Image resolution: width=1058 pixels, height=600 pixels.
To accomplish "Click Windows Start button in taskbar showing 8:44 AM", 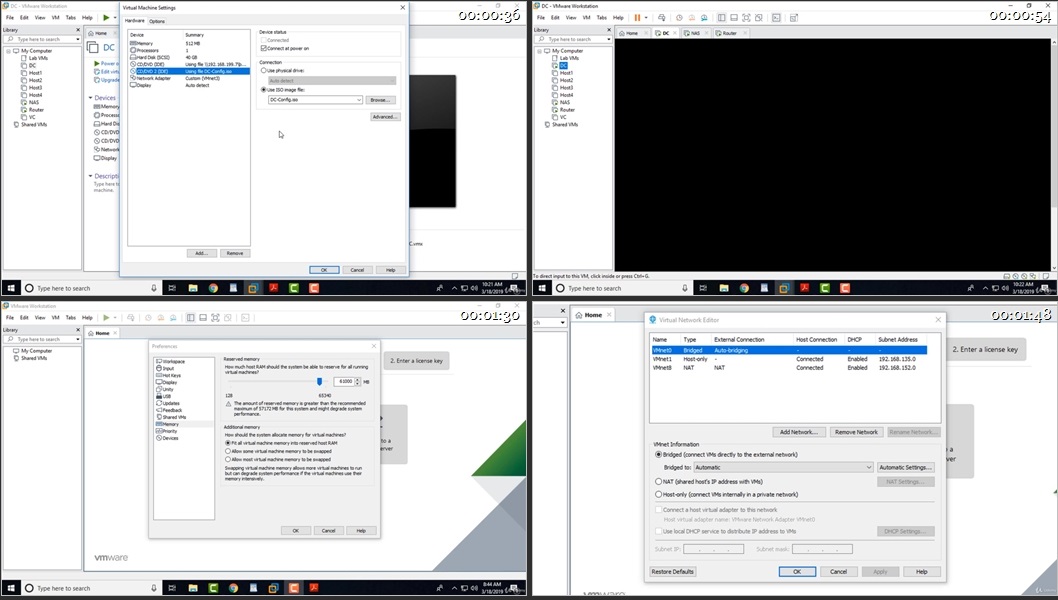I will click(x=11, y=588).
